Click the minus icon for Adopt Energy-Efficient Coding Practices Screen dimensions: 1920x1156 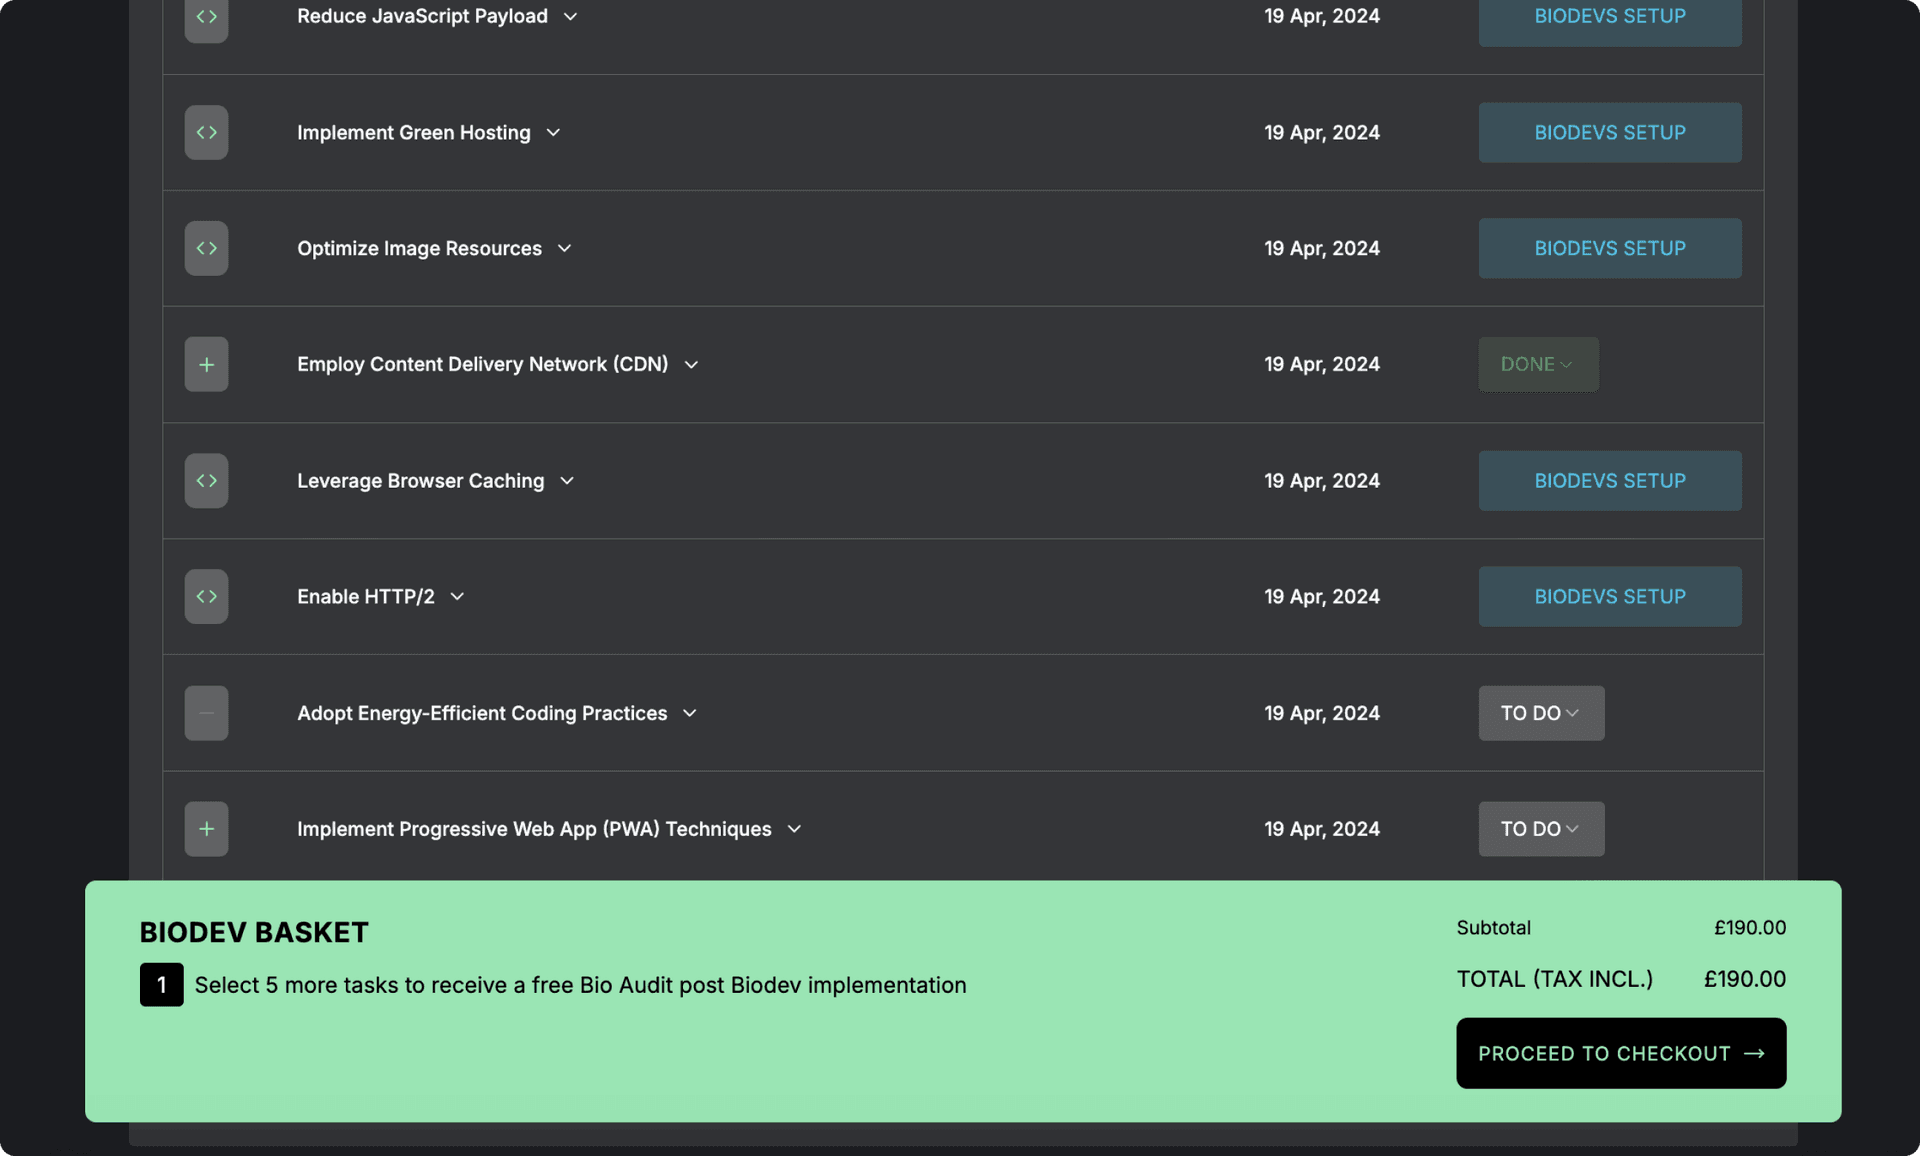(206, 713)
